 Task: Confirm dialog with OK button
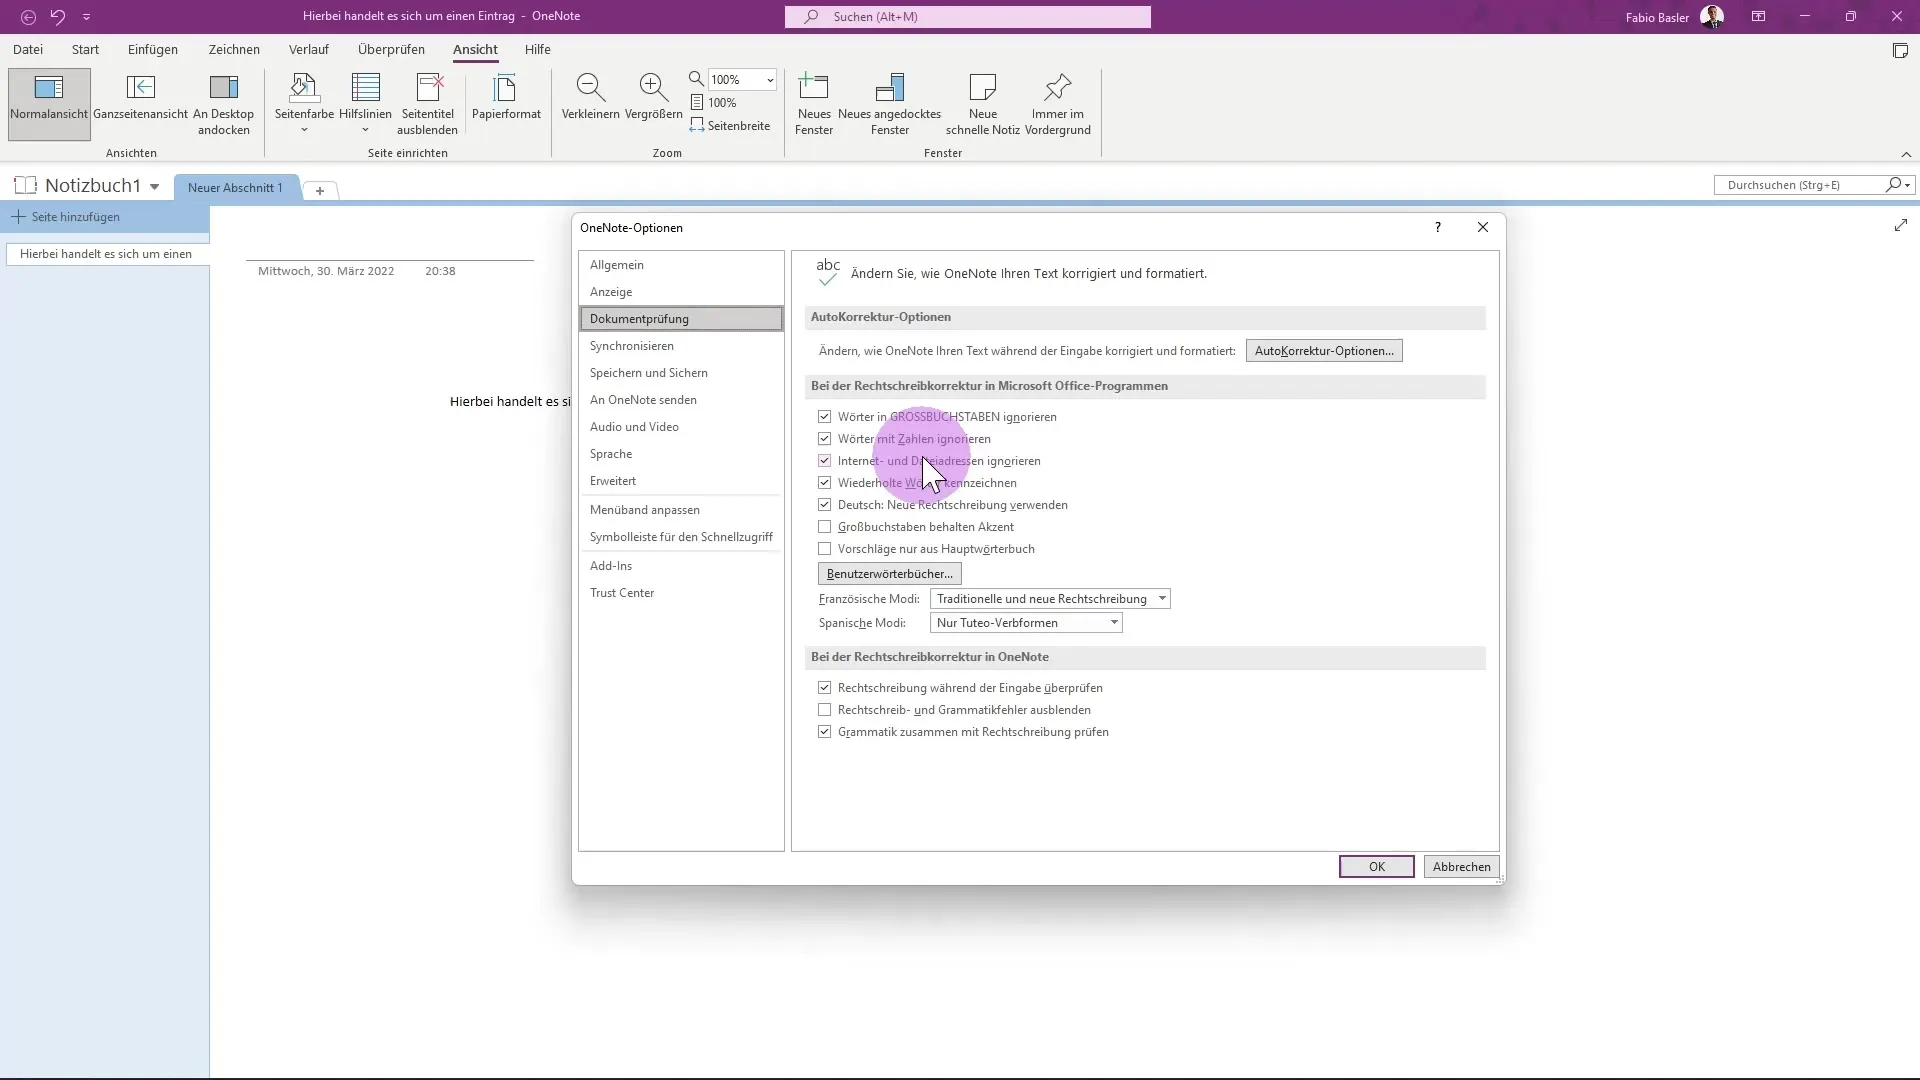(1377, 867)
